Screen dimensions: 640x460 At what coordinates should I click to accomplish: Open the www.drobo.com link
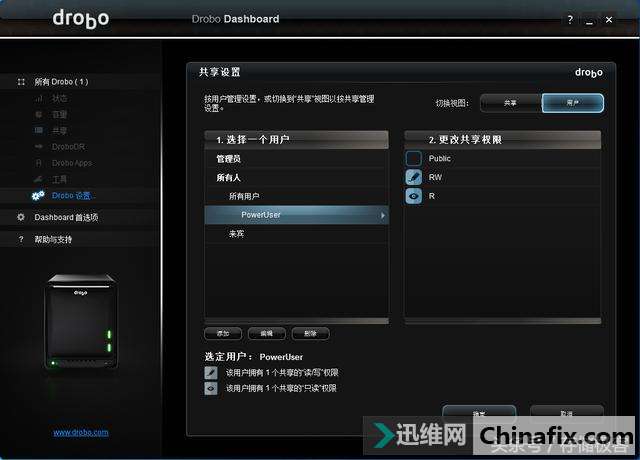pyautogui.click(x=81, y=432)
